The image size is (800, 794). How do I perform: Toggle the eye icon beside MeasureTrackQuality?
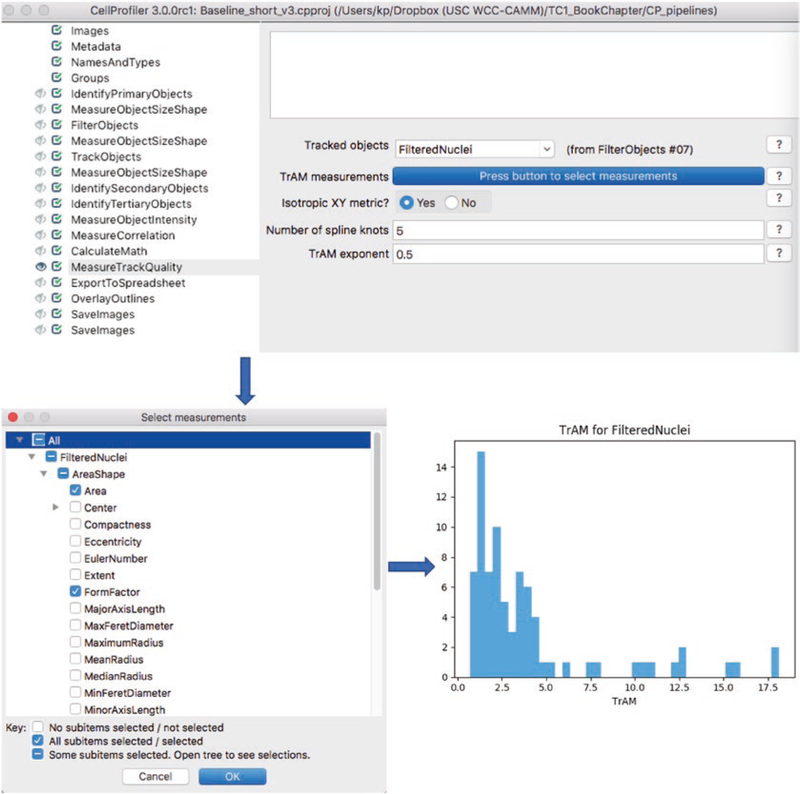[x=41, y=267]
